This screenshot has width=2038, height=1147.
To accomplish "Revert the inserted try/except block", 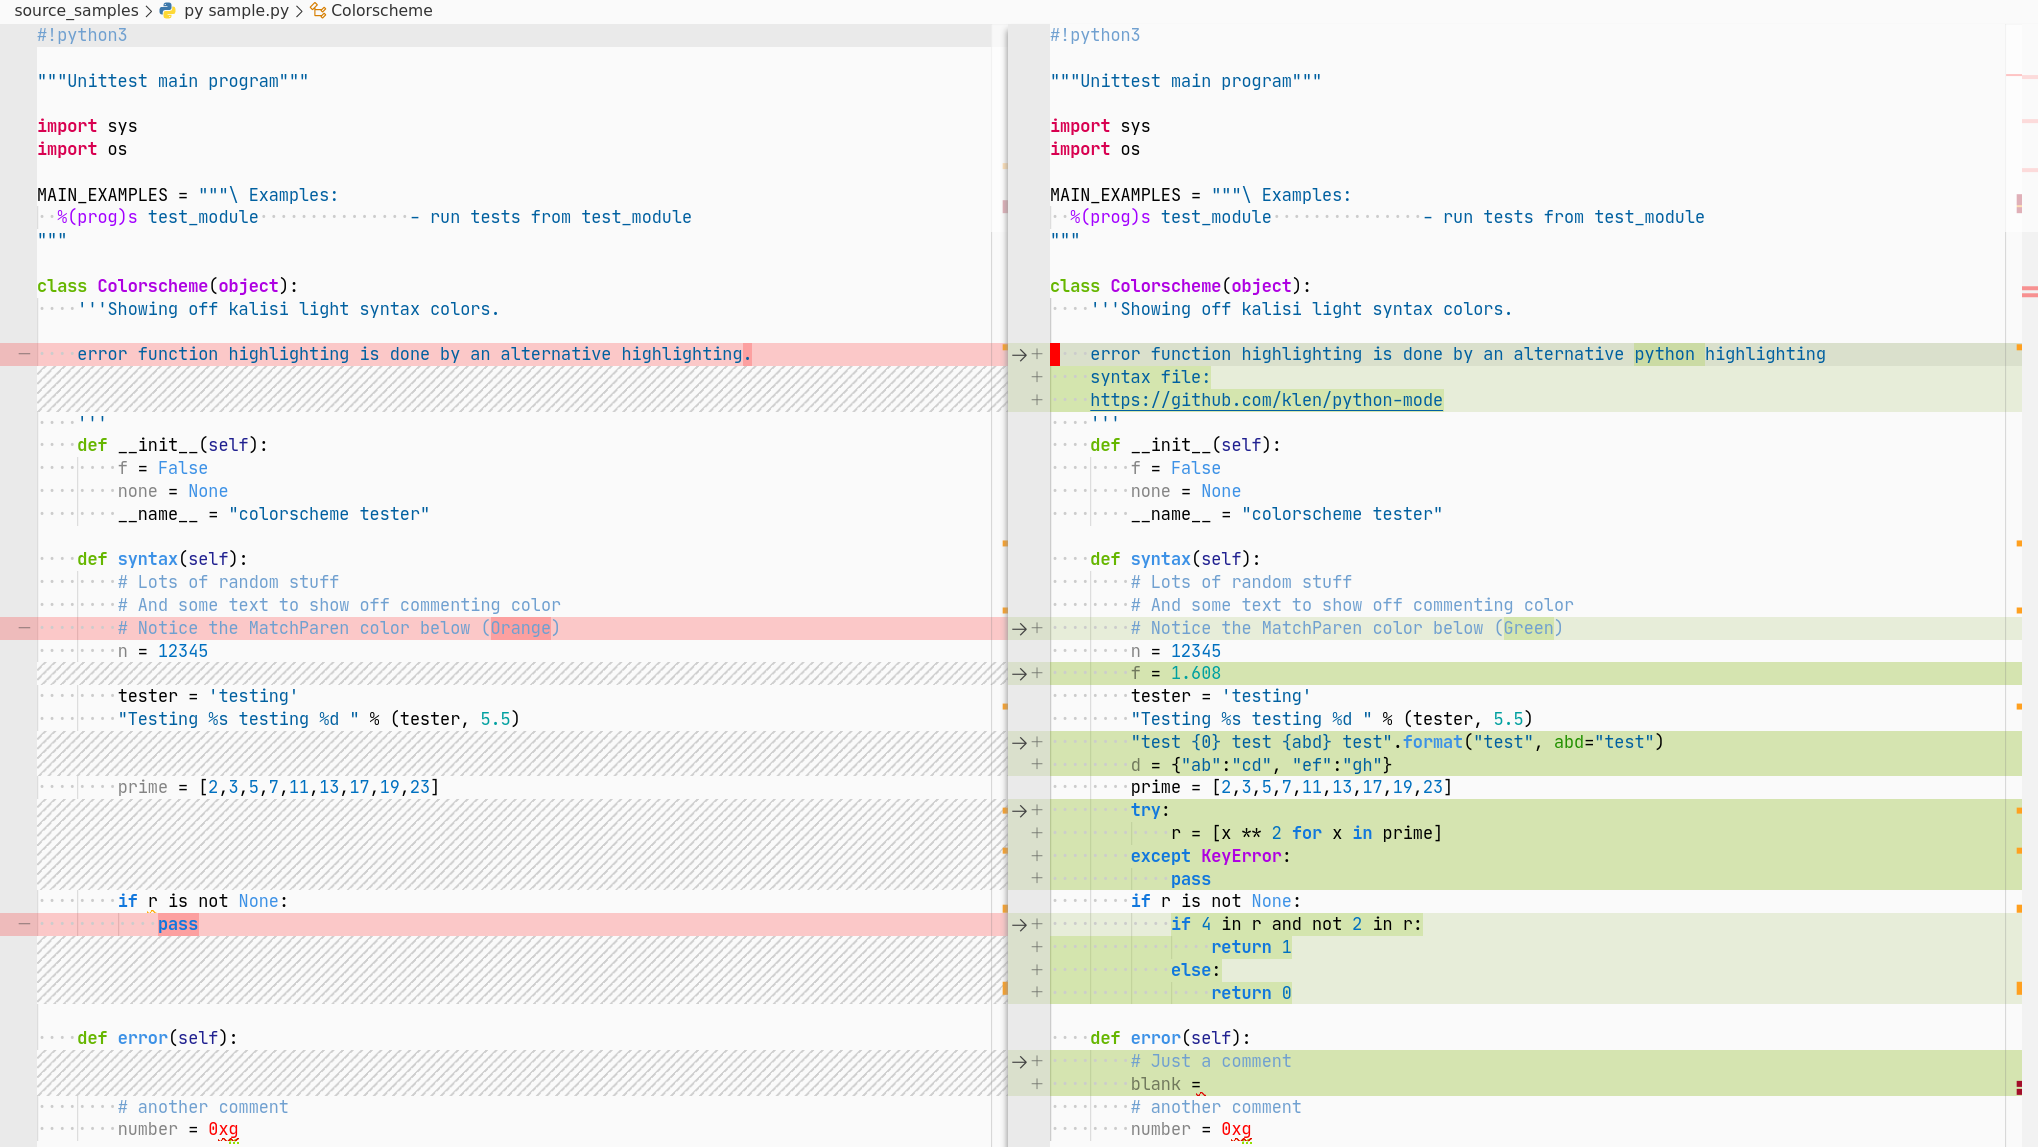I will (x=1019, y=811).
